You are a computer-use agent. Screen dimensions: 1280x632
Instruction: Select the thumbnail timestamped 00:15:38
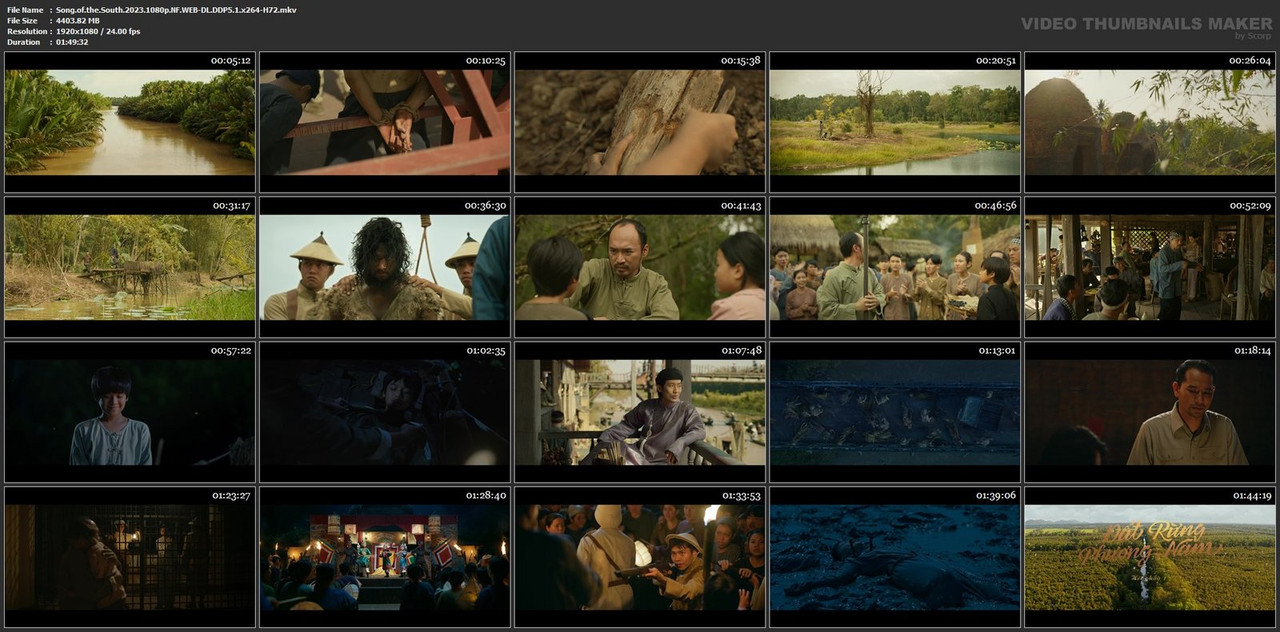point(640,122)
